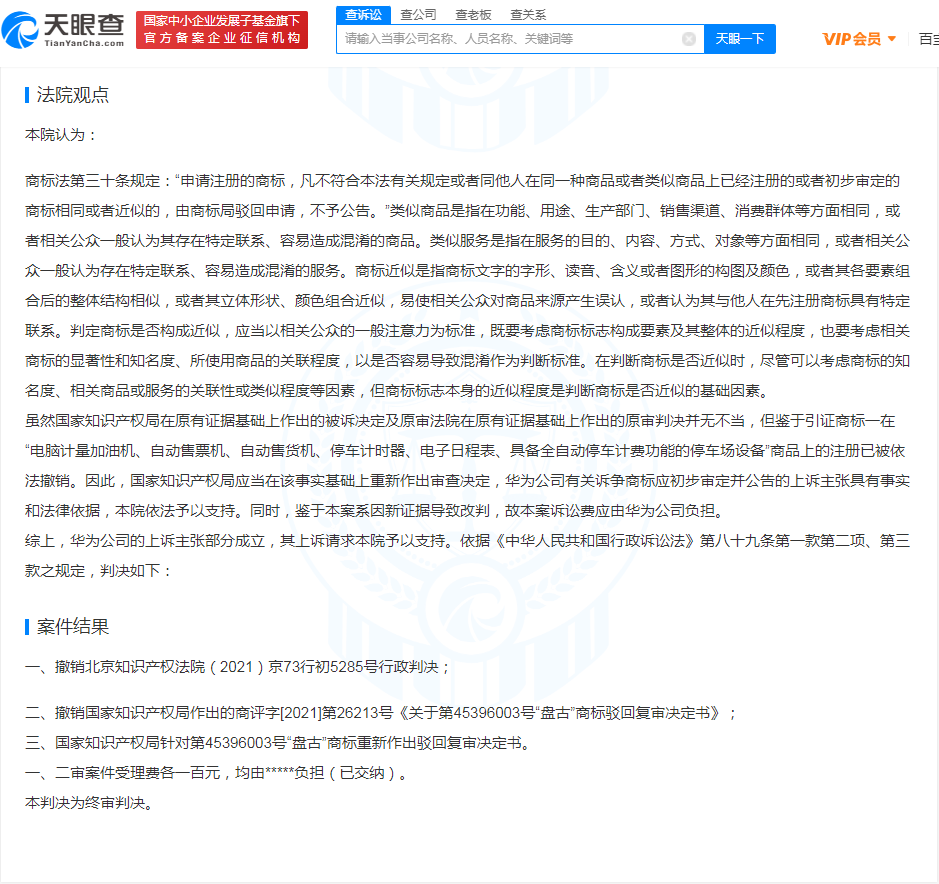Switch to the 查老板 tab
The height and width of the screenshot is (884, 939).
pyautogui.click(x=473, y=14)
